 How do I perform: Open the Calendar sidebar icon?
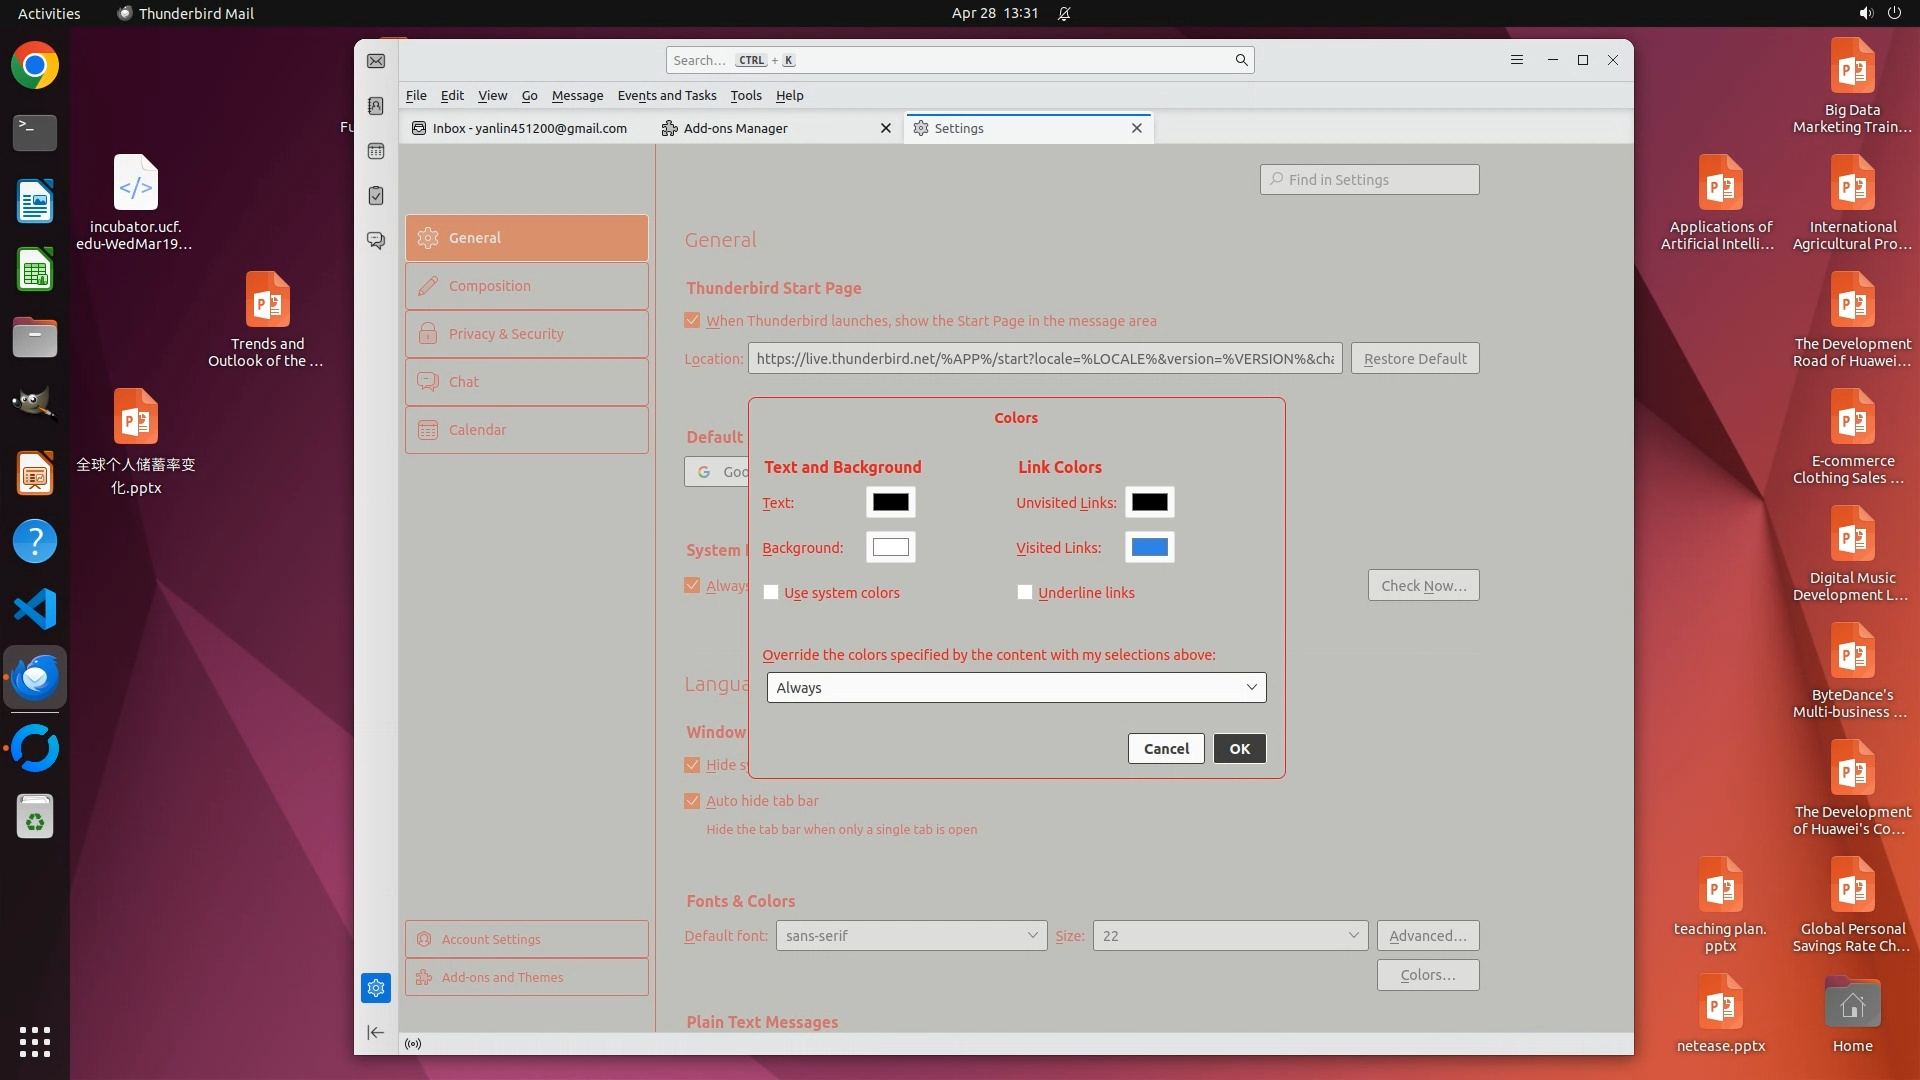[x=376, y=151]
